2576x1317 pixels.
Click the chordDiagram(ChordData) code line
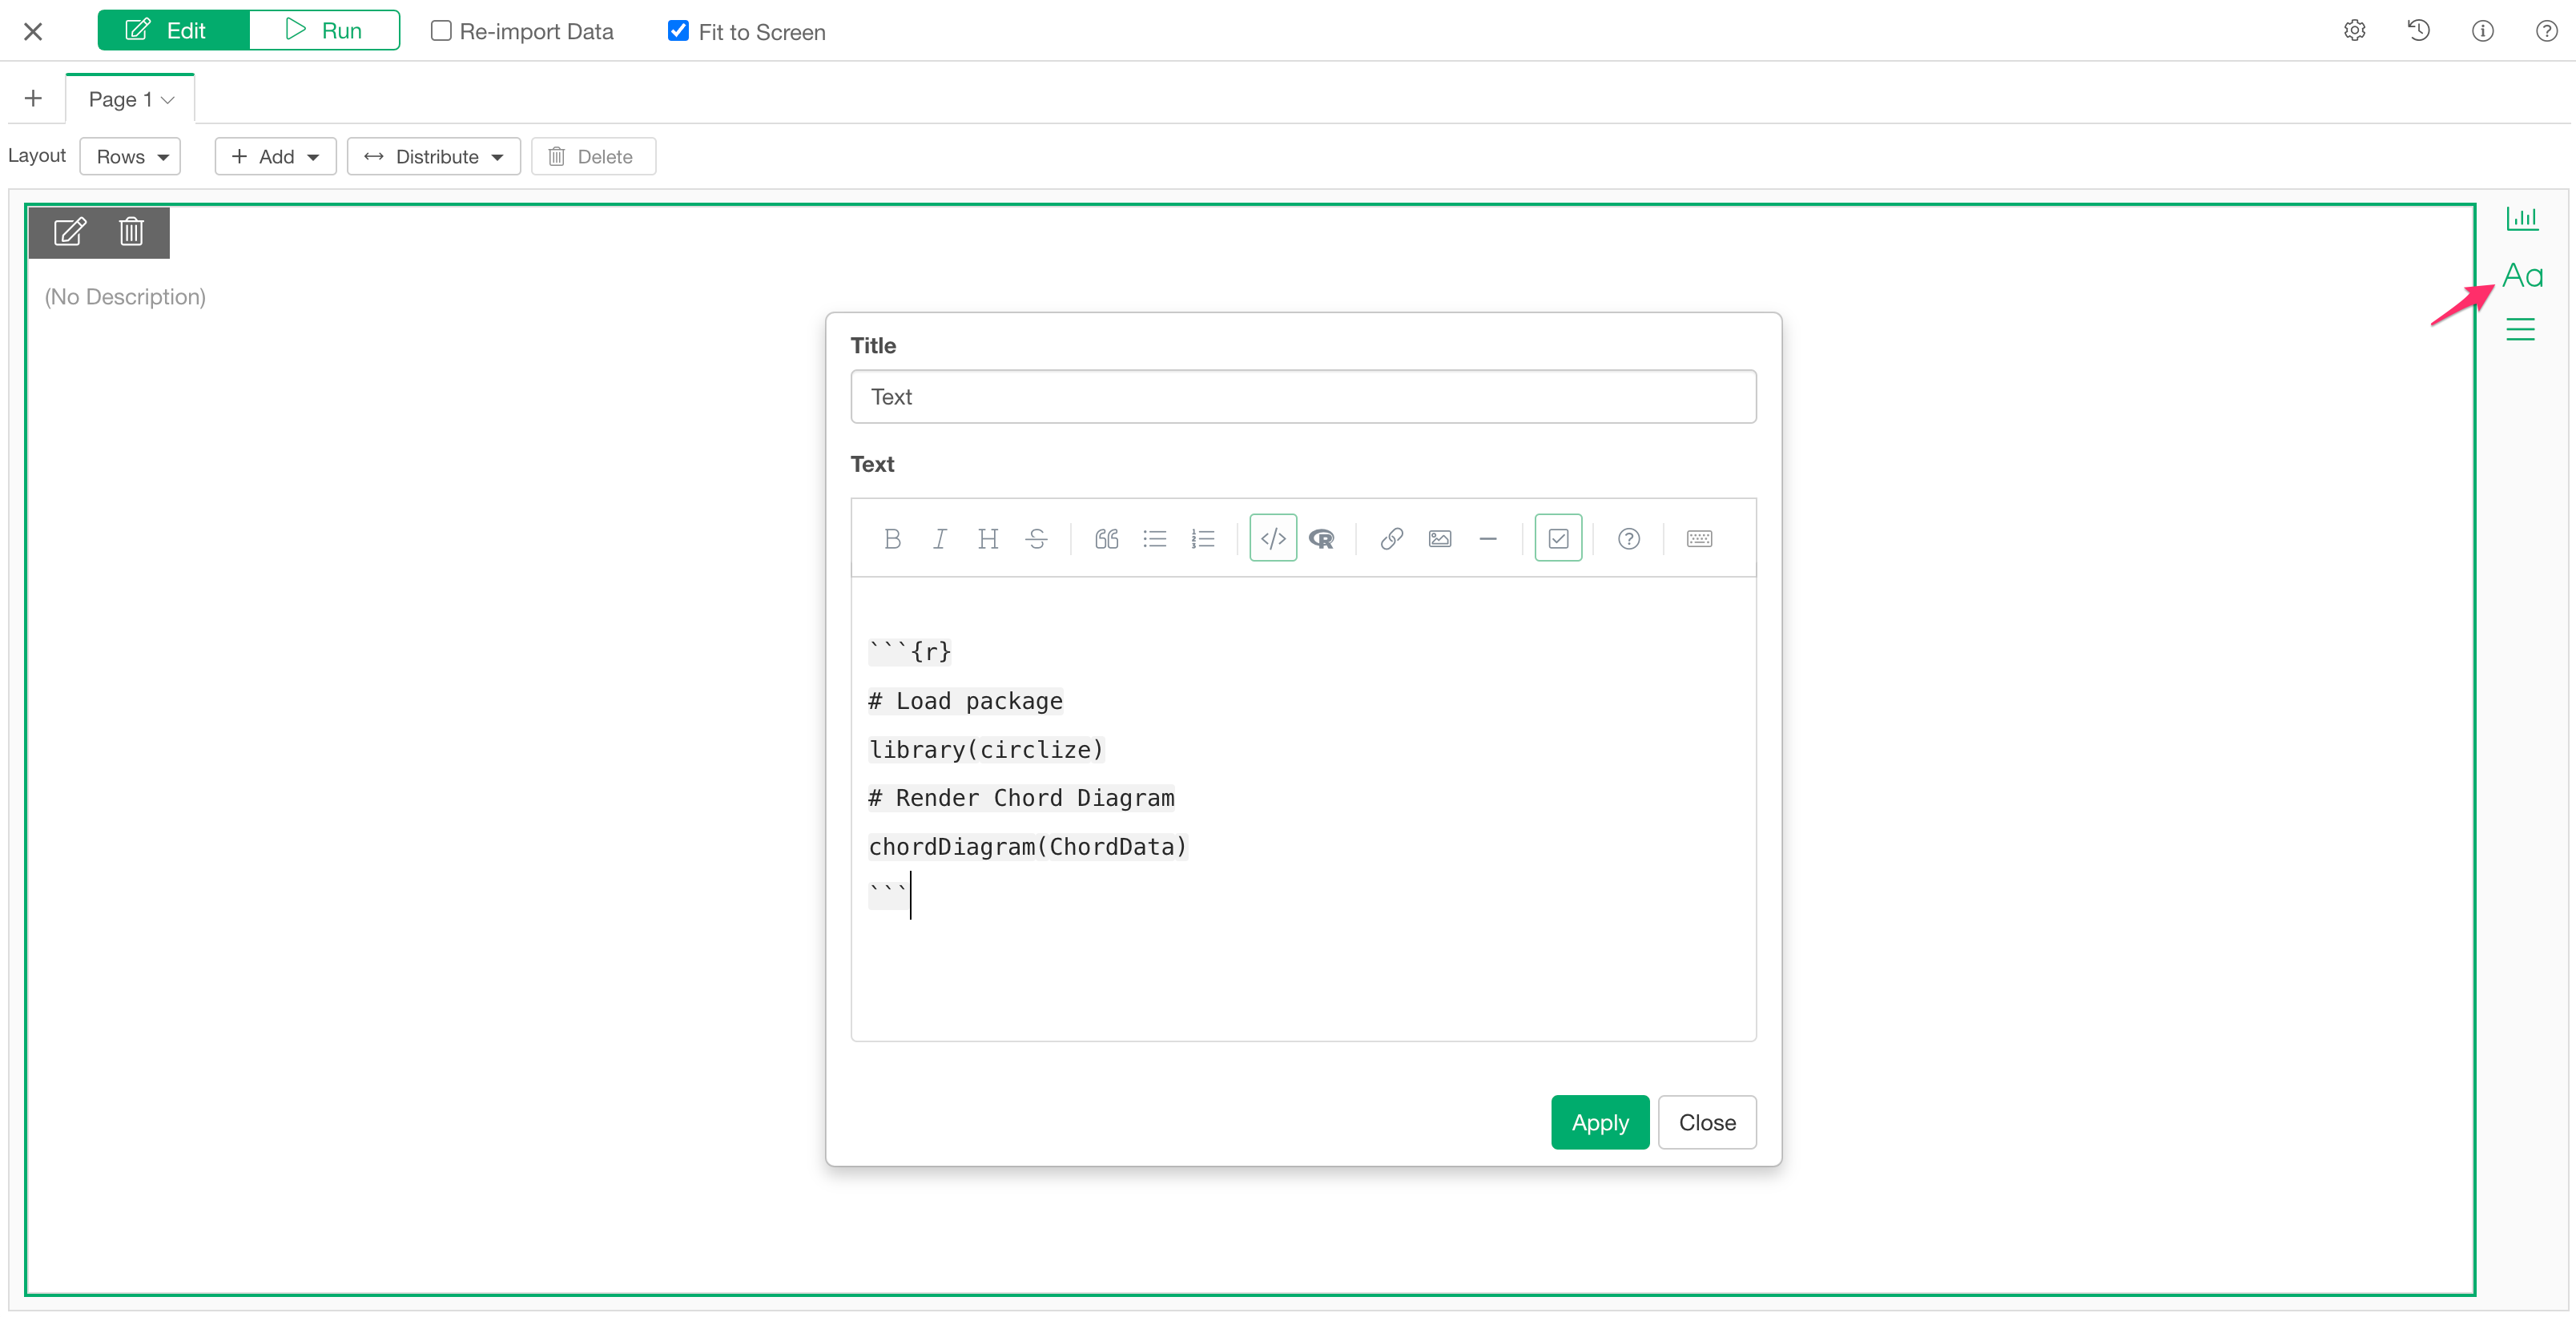tap(1027, 847)
